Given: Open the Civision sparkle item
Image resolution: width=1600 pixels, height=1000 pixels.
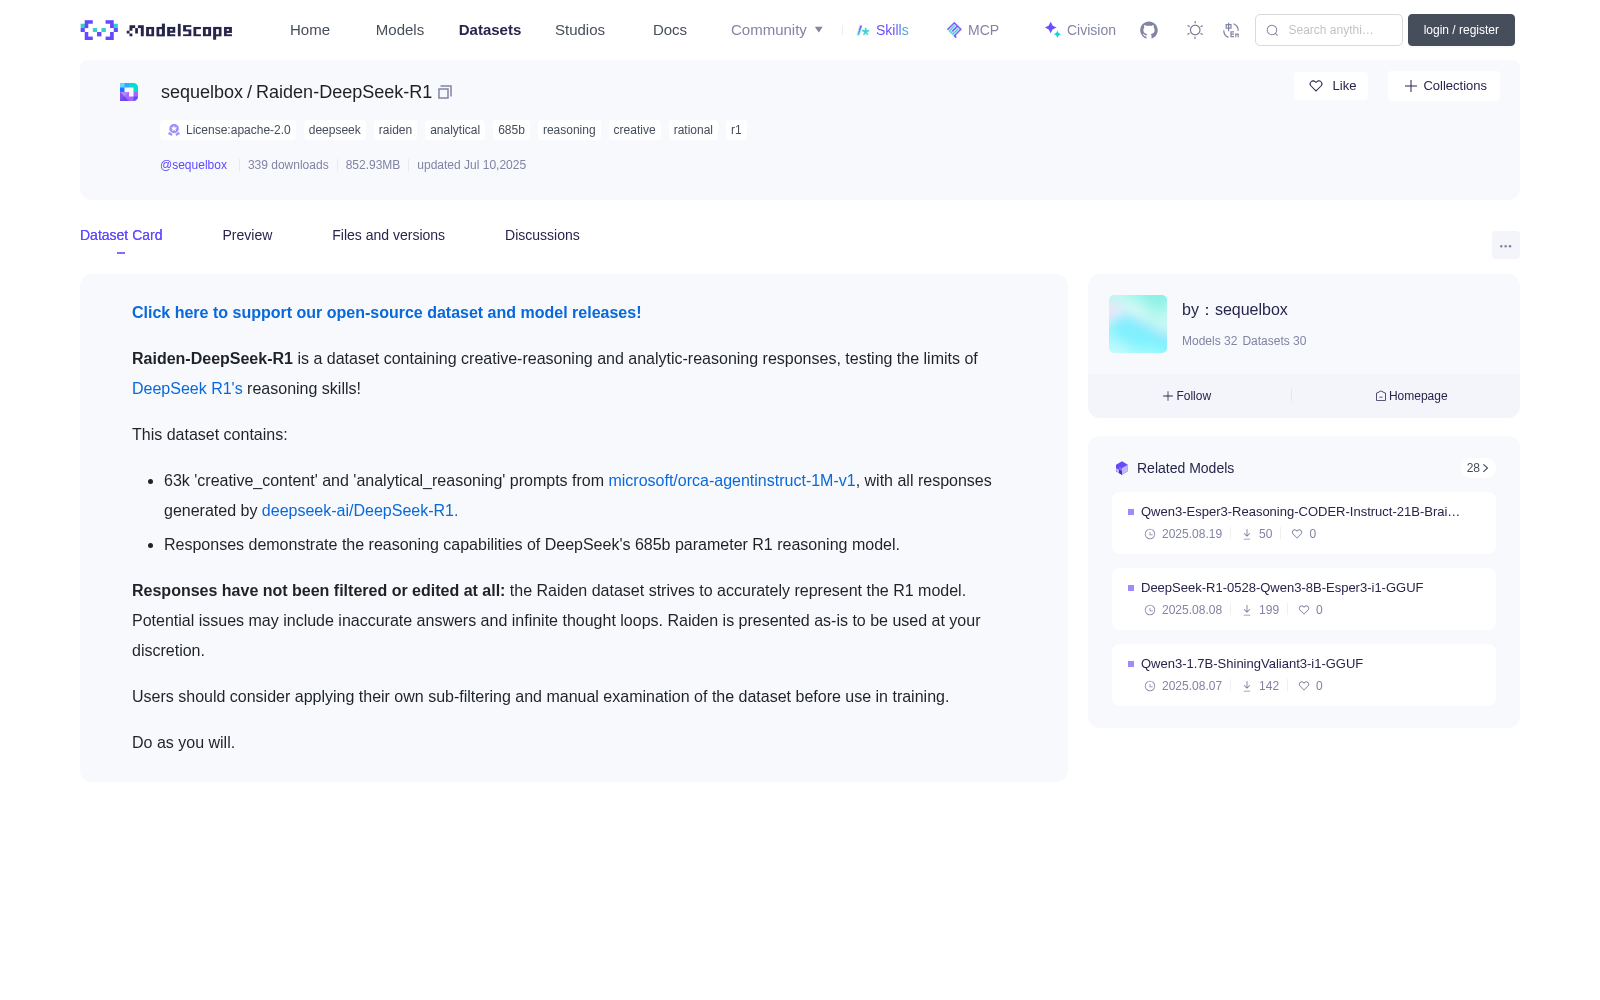Looking at the screenshot, I should (x=1080, y=30).
